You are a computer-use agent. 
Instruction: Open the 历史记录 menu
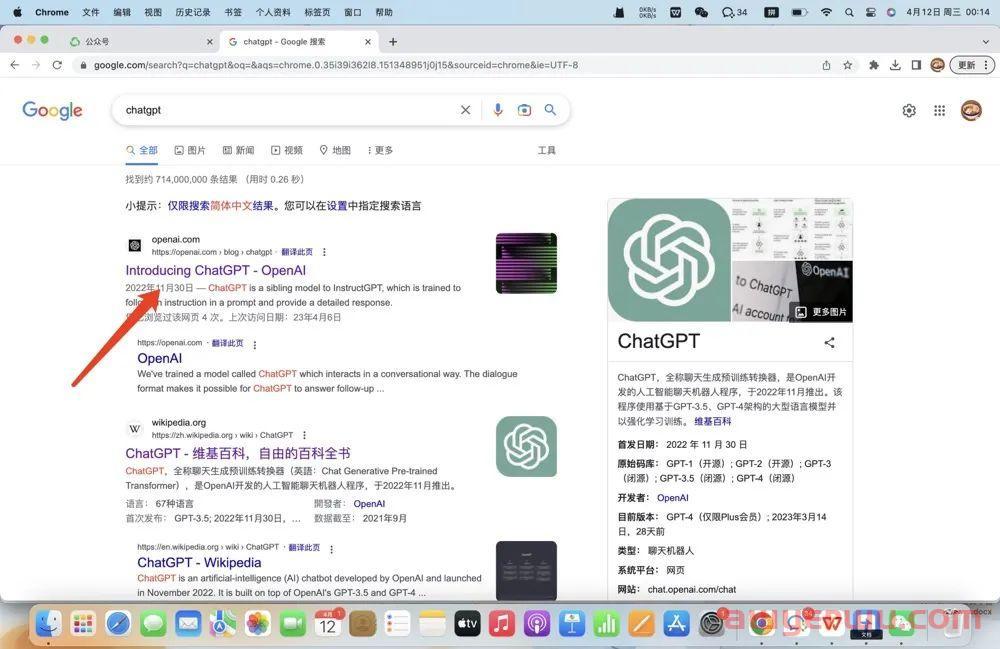193,12
